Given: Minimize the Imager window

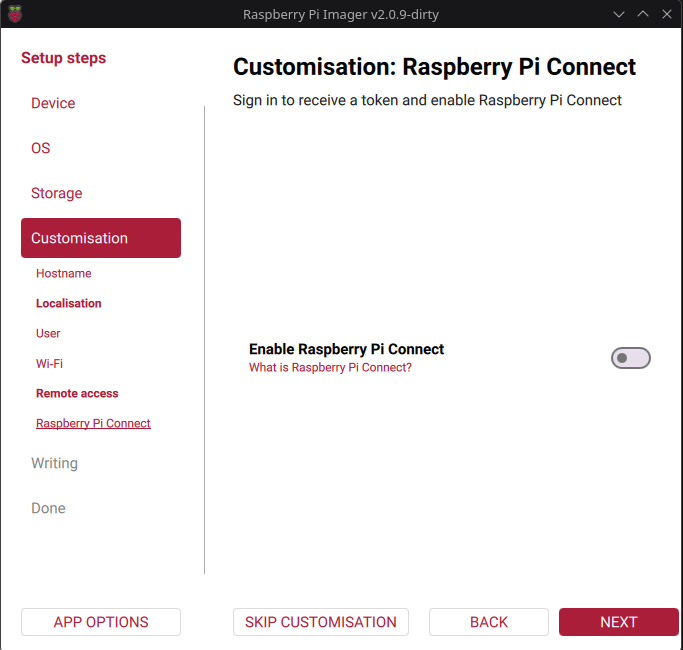Looking at the screenshot, I should [x=619, y=14].
